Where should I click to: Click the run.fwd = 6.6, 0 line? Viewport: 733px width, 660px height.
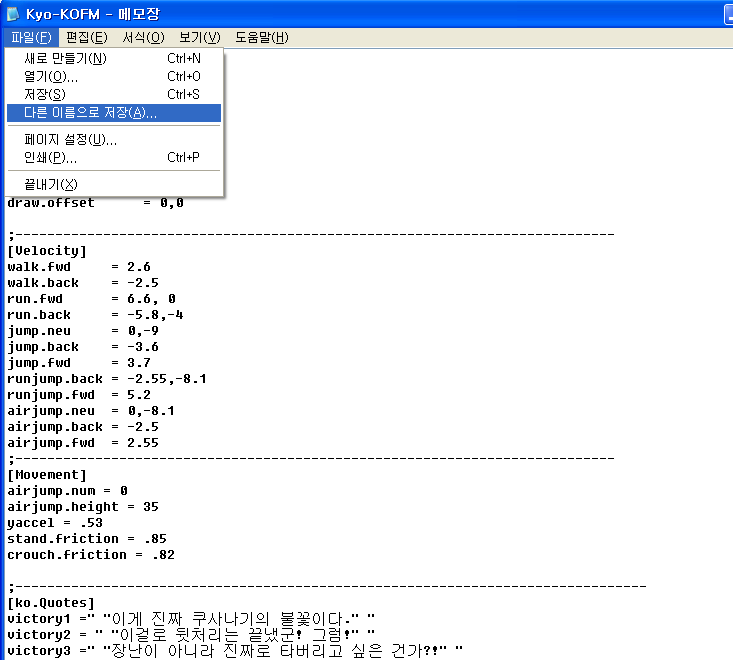91,299
